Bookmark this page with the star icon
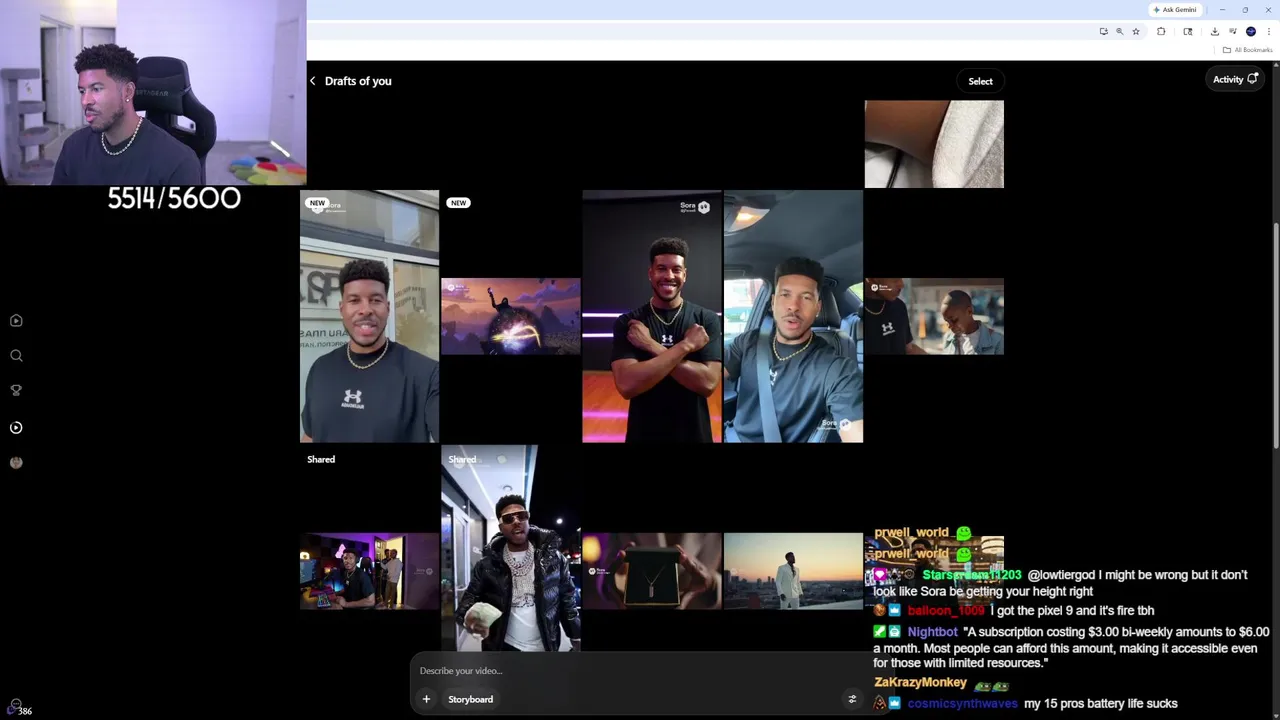Viewport: 1280px width, 720px height. pyautogui.click(x=1136, y=32)
